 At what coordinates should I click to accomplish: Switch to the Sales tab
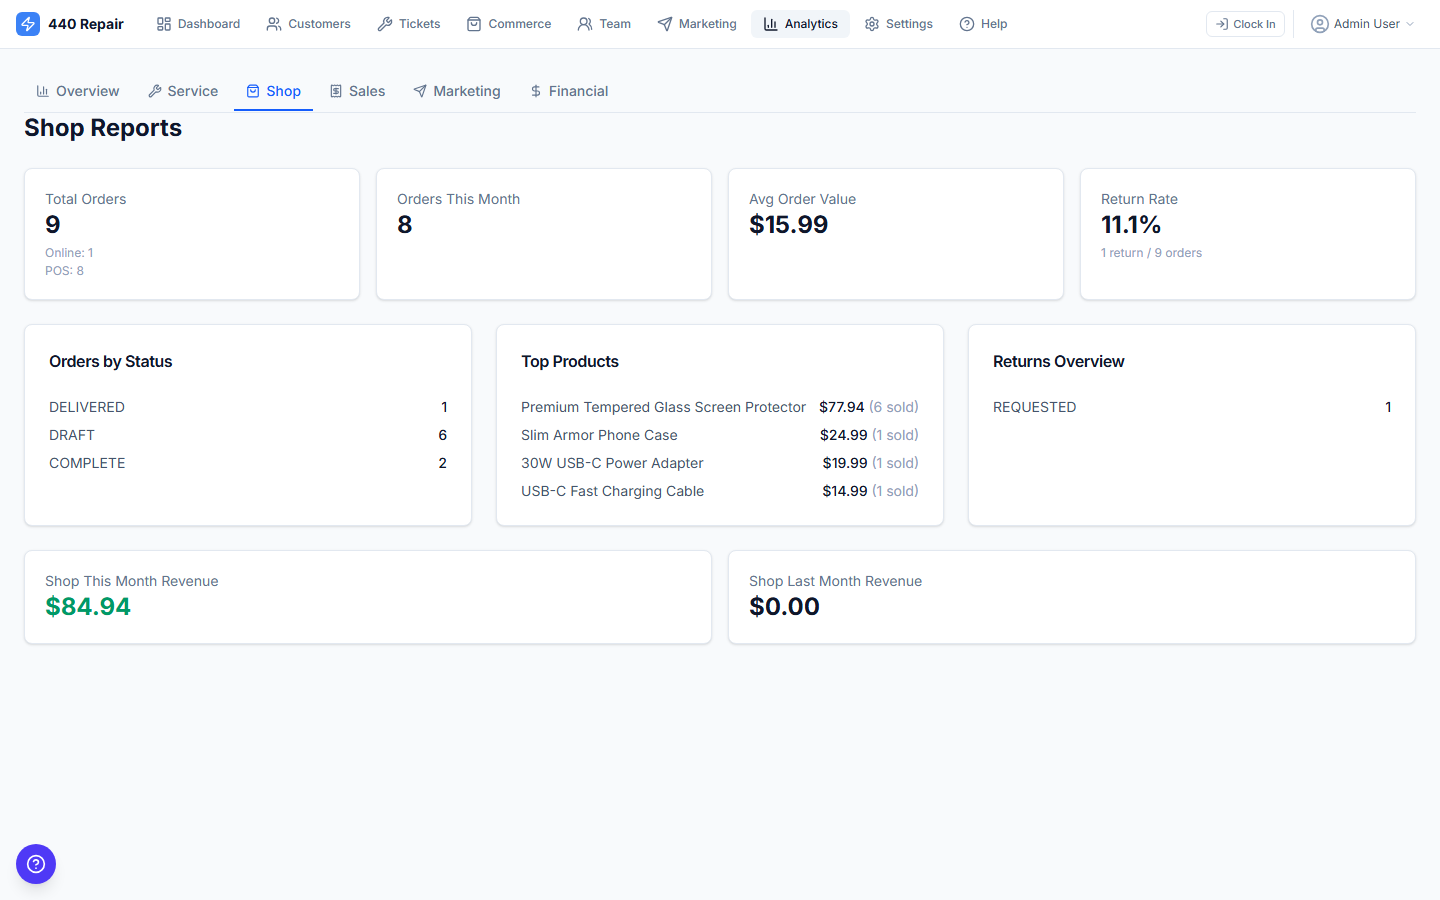point(357,91)
